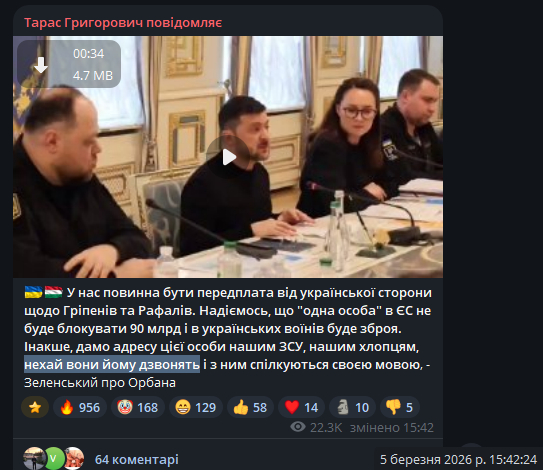
Task: Click the green V commenter avatar
Action: (x=54, y=459)
